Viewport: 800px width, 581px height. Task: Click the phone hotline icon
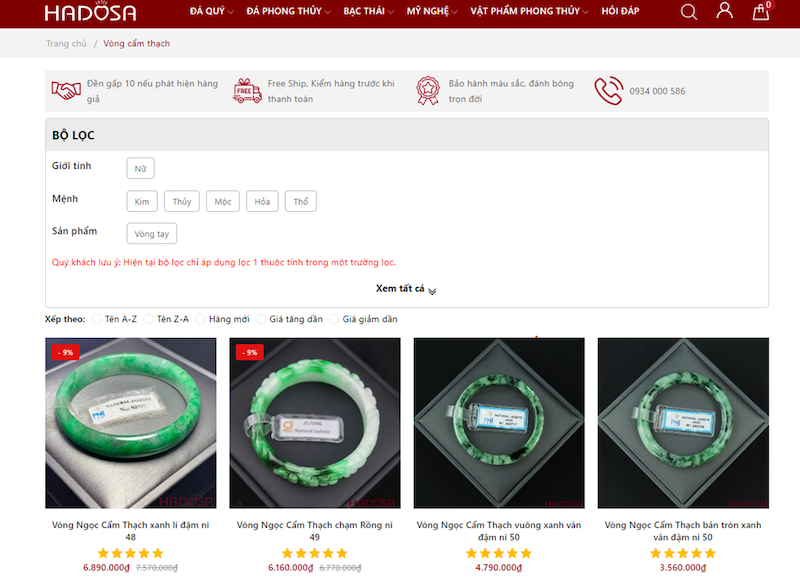point(608,91)
